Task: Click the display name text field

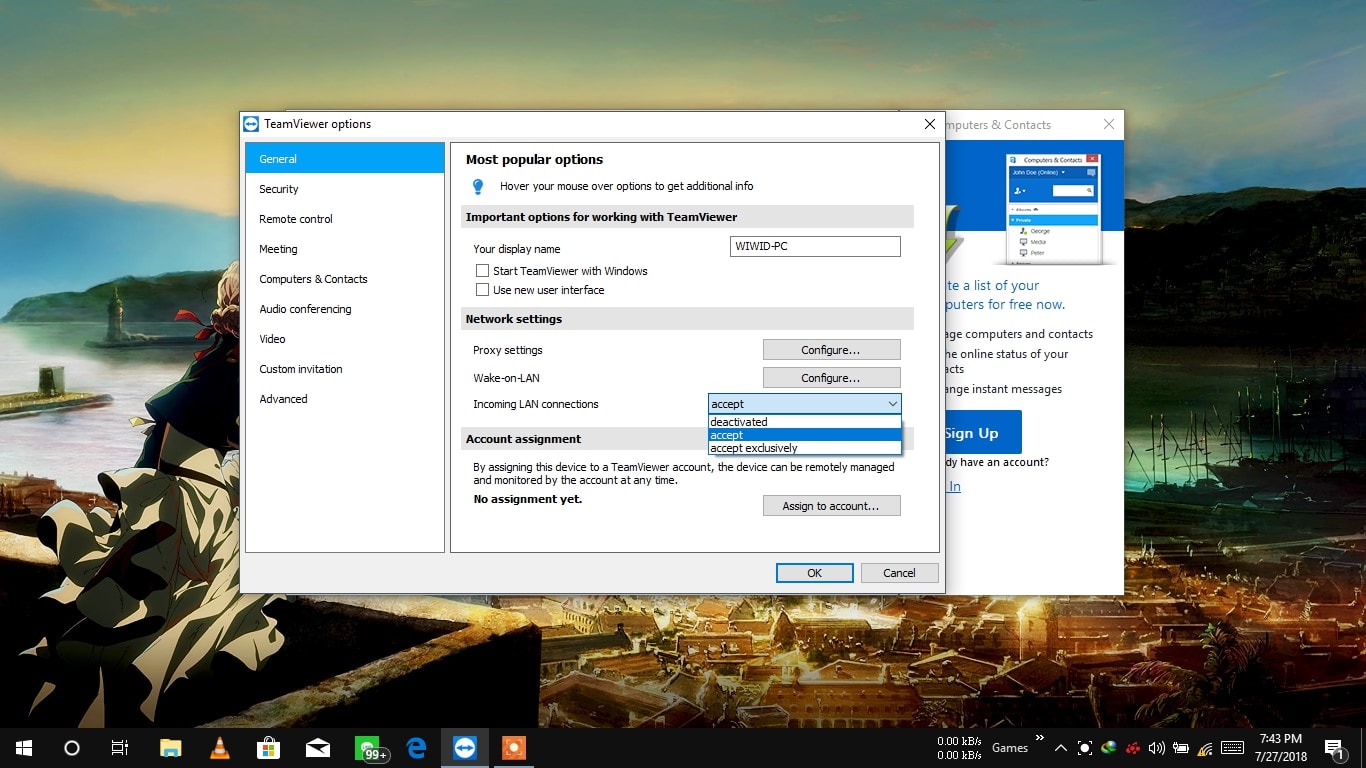Action: [815, 247]
